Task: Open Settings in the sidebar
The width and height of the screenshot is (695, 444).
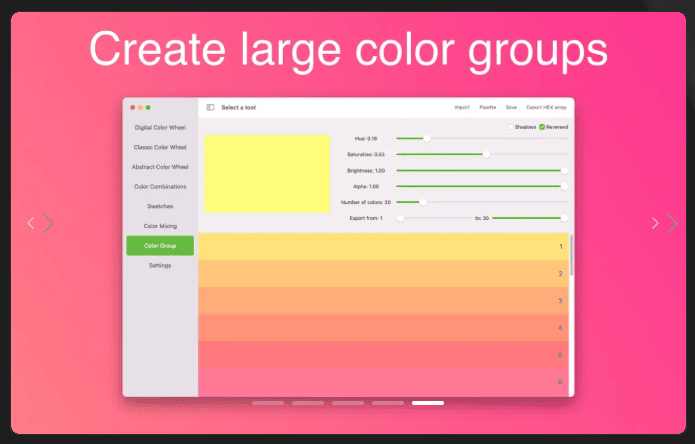Action: point(160,265)
